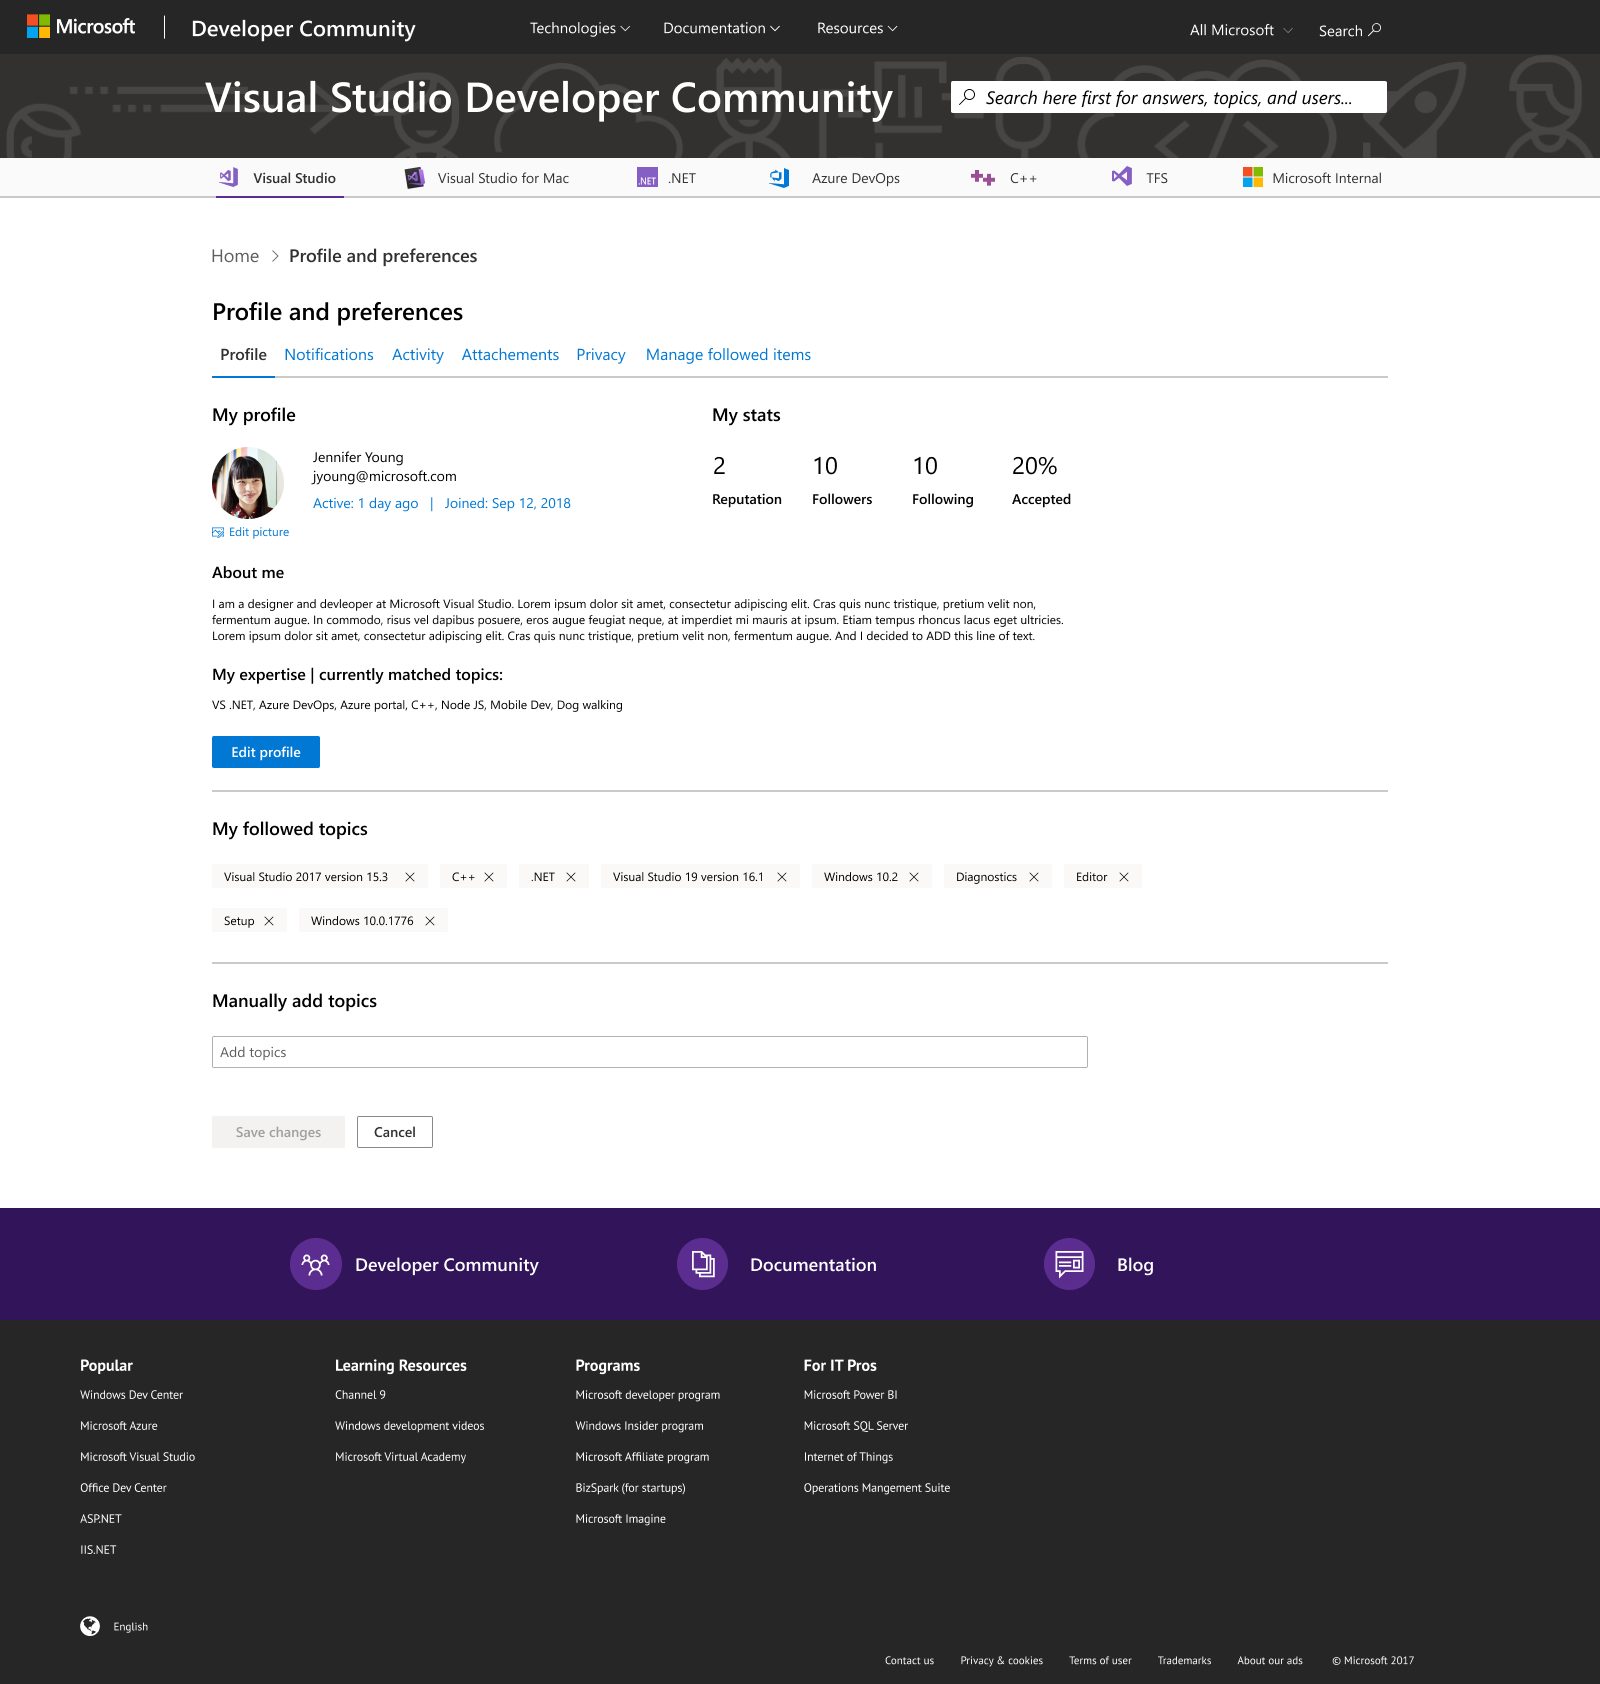
Task: Click the Add topics input field
Action: (x=650, y=1052)
